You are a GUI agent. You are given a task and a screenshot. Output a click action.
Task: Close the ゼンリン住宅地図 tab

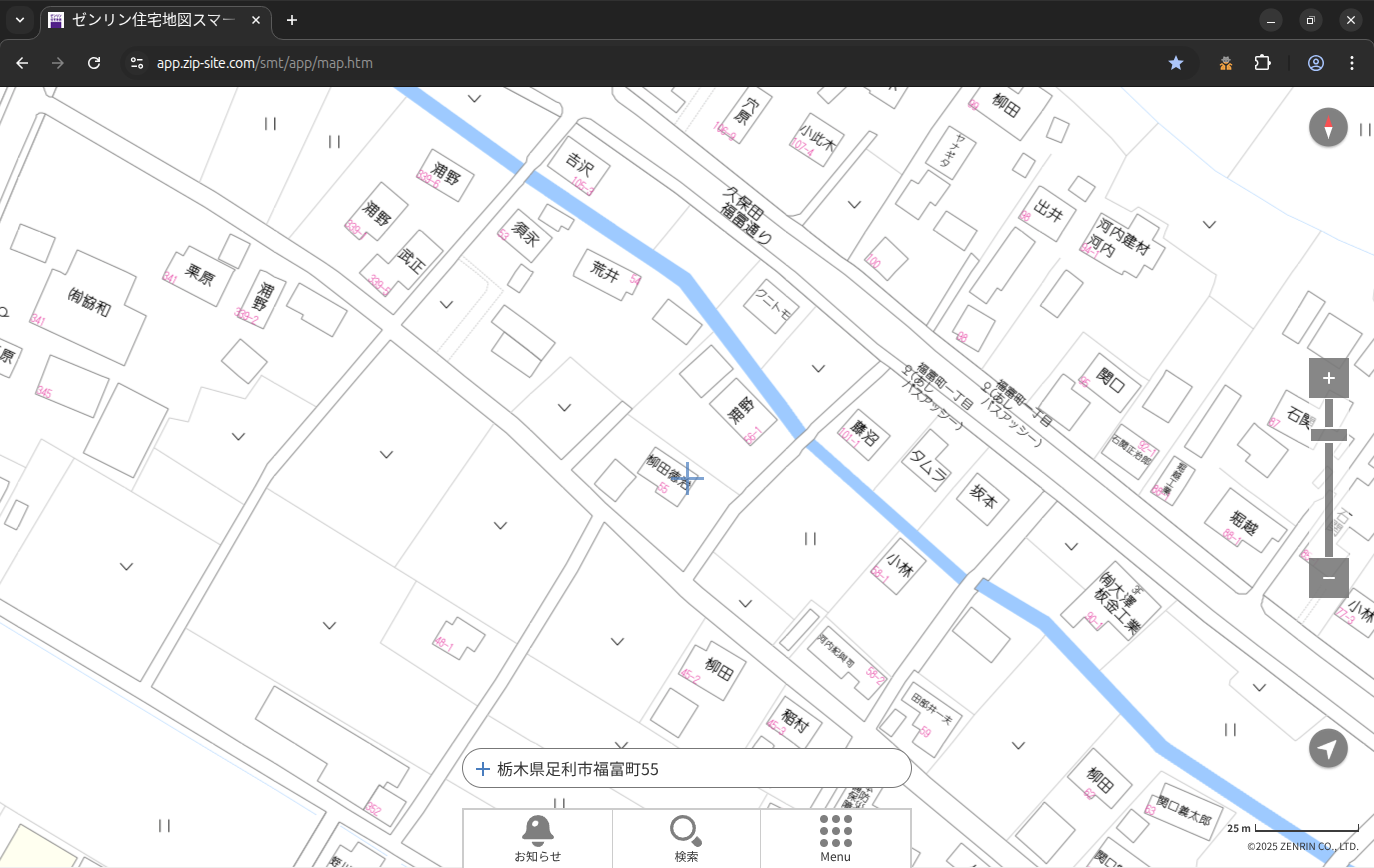(256, 20)
